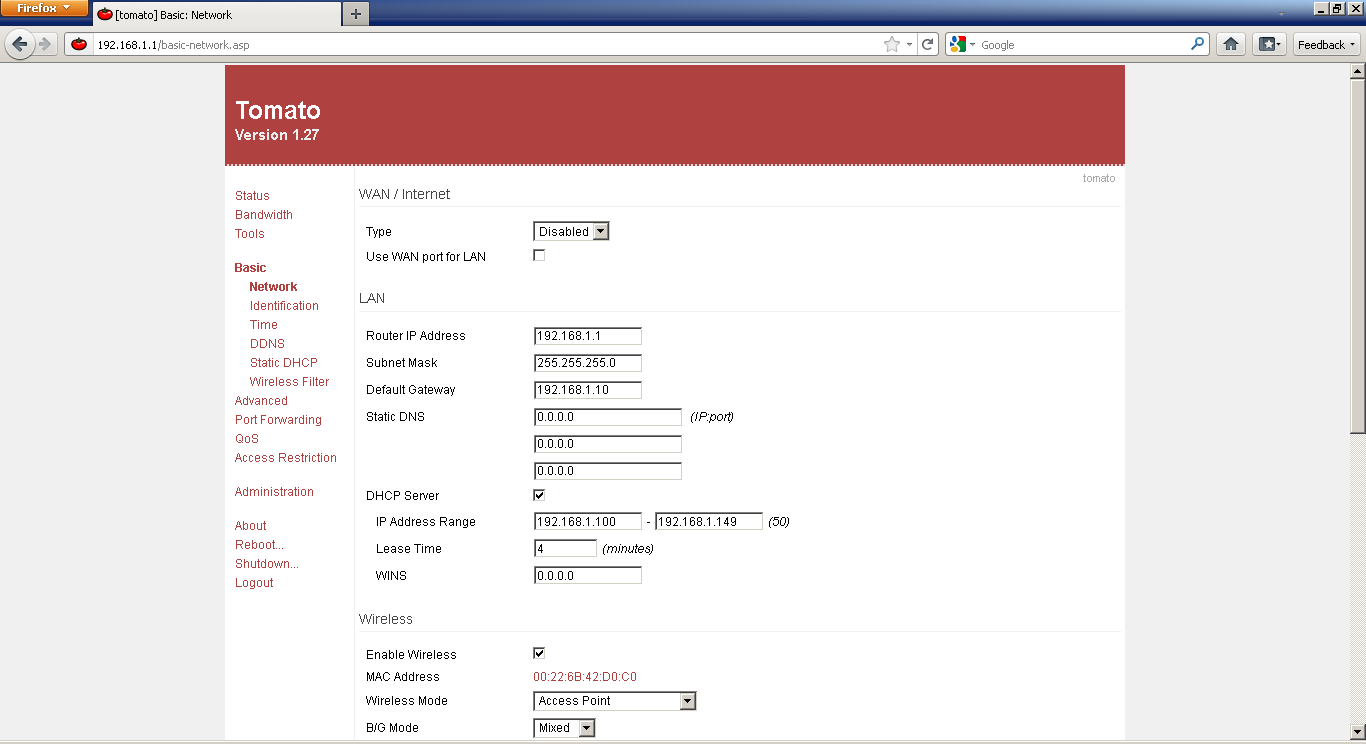Click the IP range end field 192.168.1.149
Image resolution: width=1366 pixels, height=744 pixels.
click(x=709, y=522)
